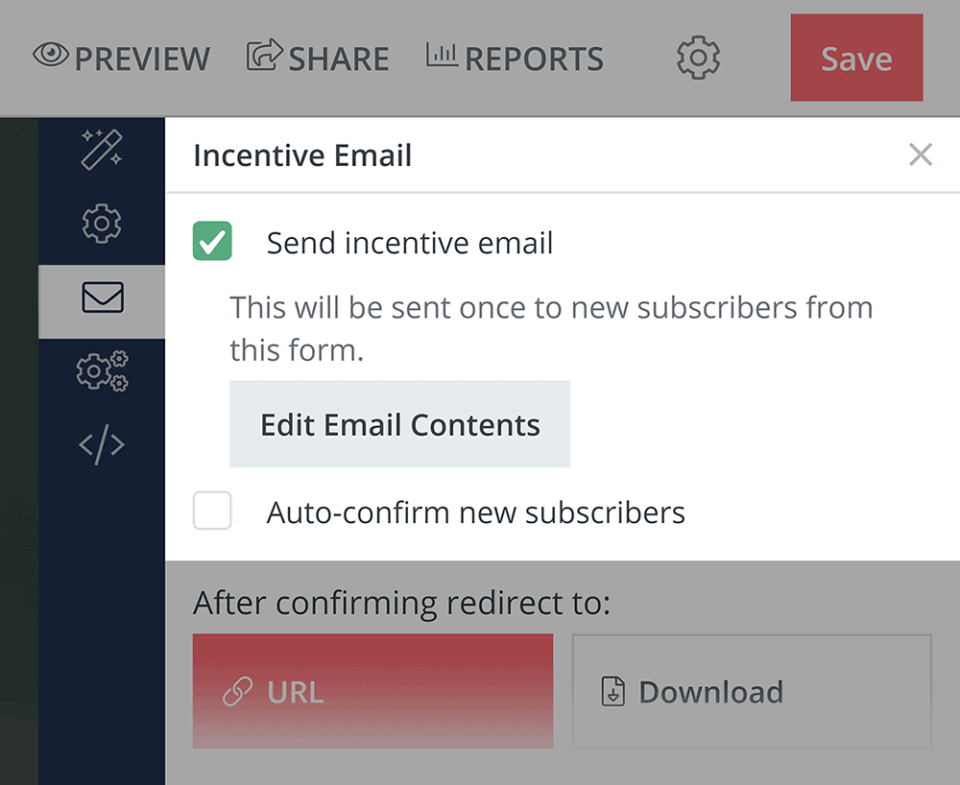Open the settings gear in the sidebar
The height and width of the screenshot is (785, 960).
click(101, 224)
